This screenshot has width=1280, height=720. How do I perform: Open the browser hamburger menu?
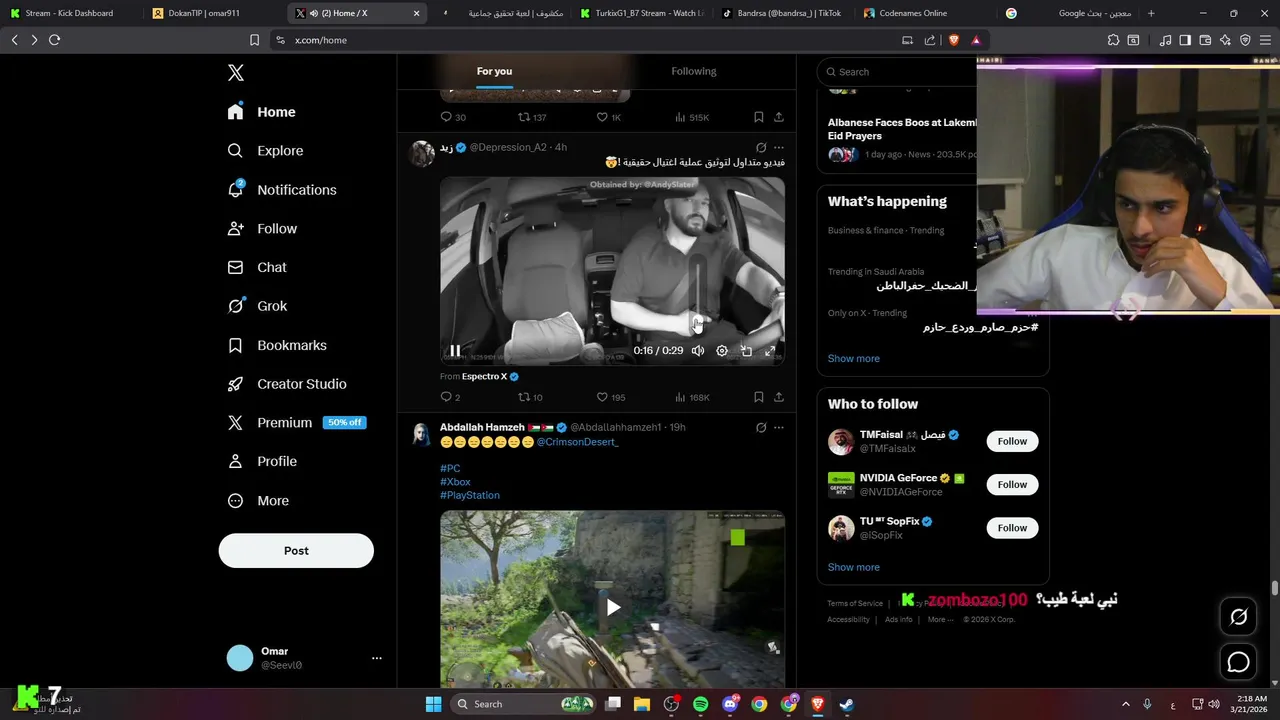point(1265,40)
